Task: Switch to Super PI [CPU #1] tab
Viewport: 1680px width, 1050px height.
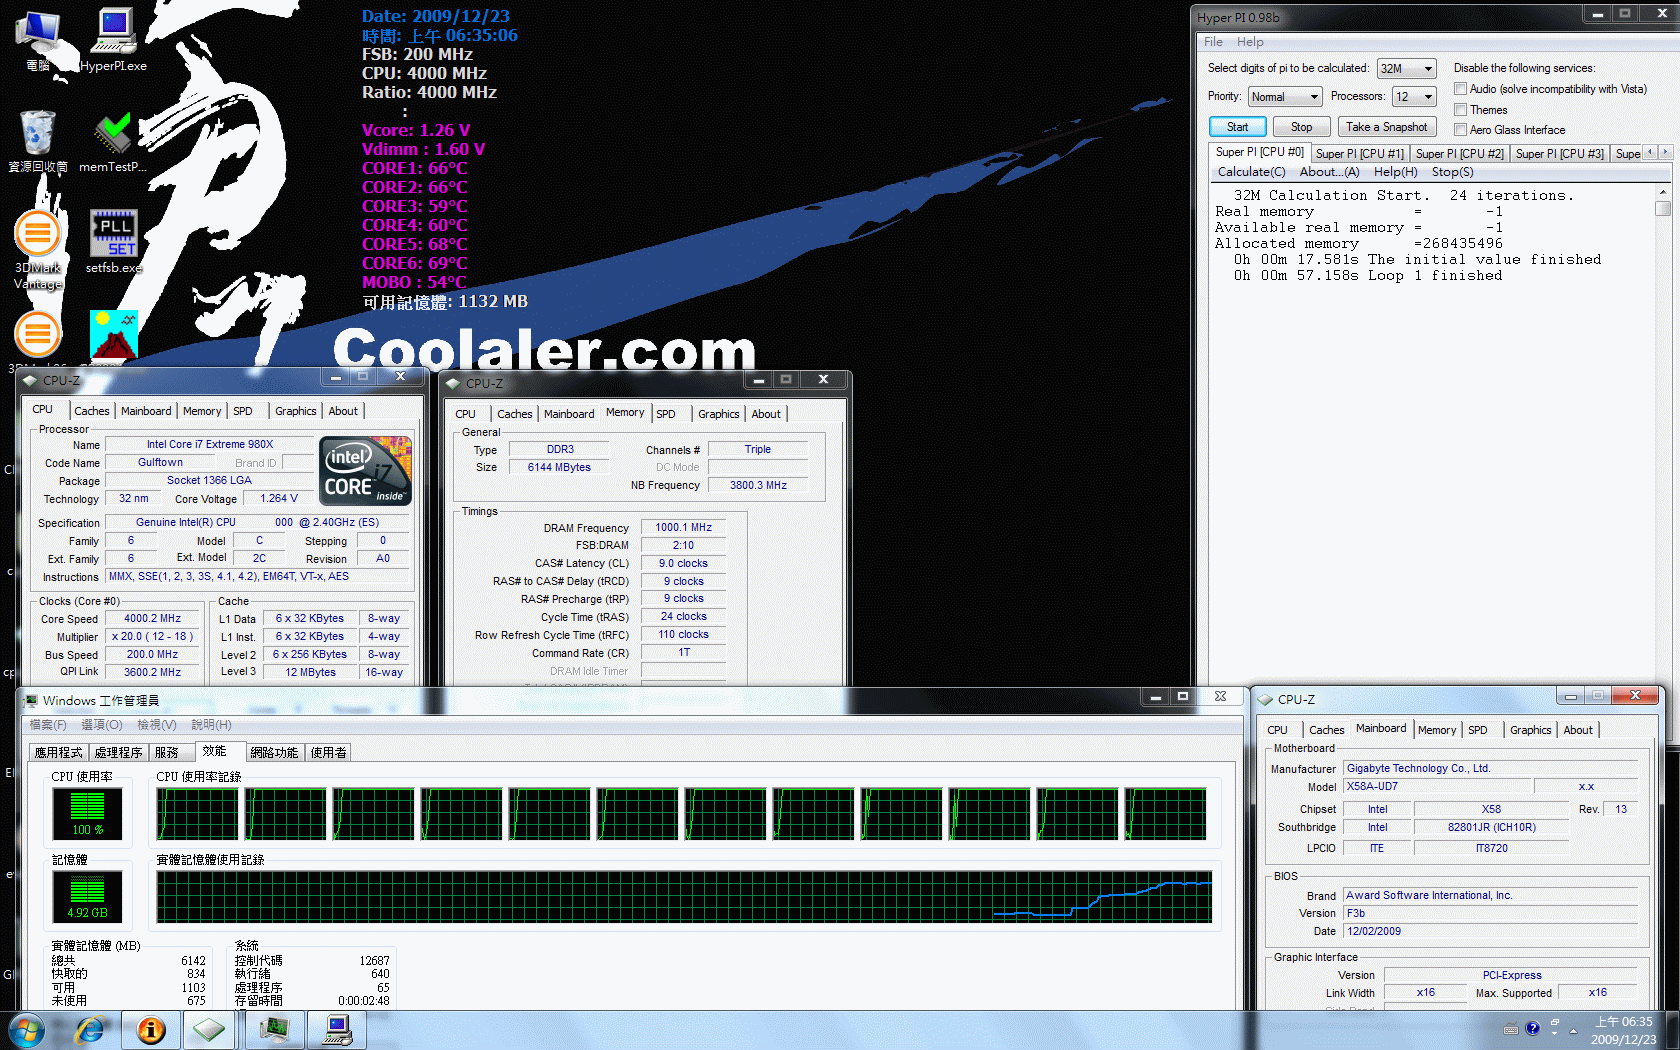Action: [1360, 153]
